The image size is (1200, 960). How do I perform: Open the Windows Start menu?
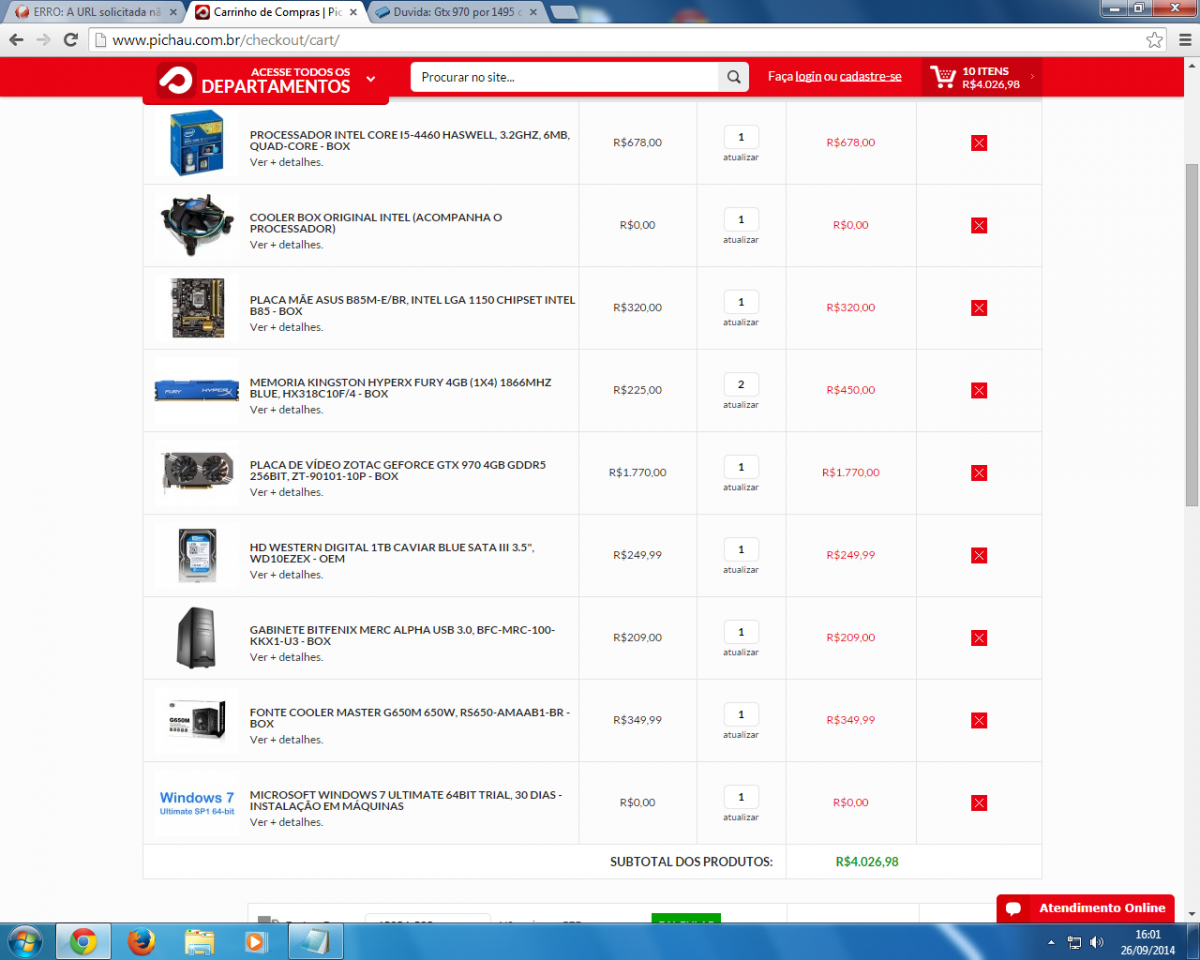[24, 942]
